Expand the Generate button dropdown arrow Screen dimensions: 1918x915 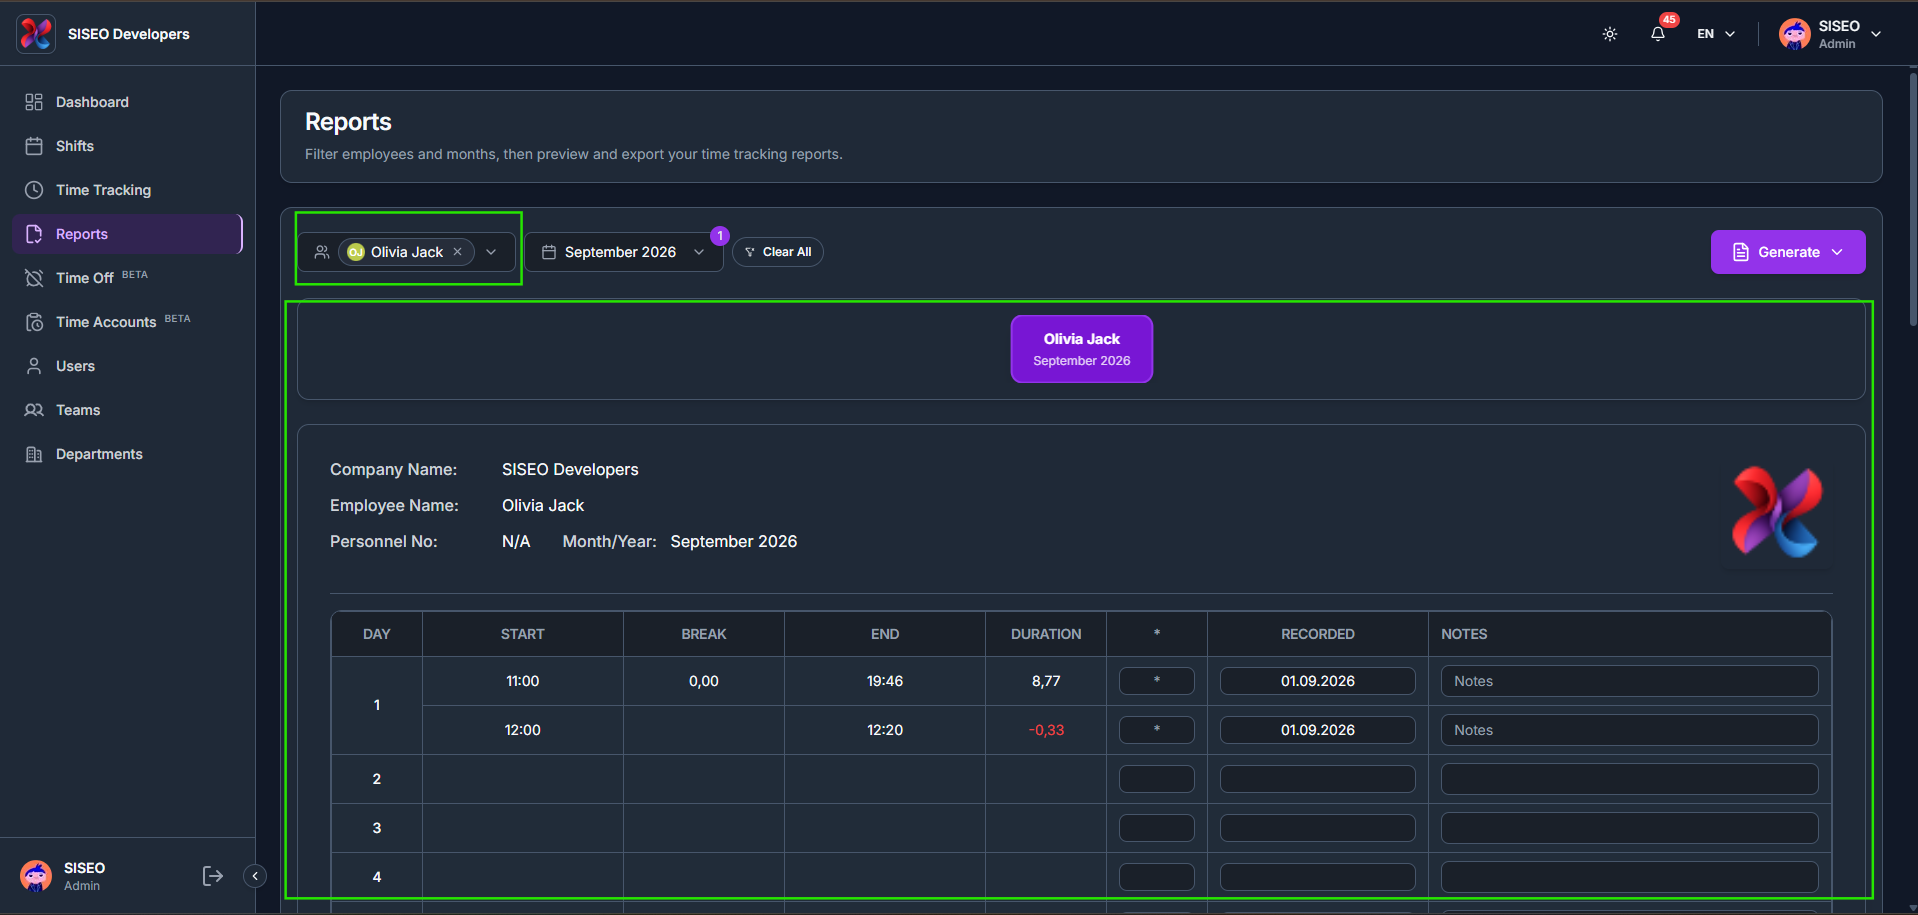(x=1837, y=252)
